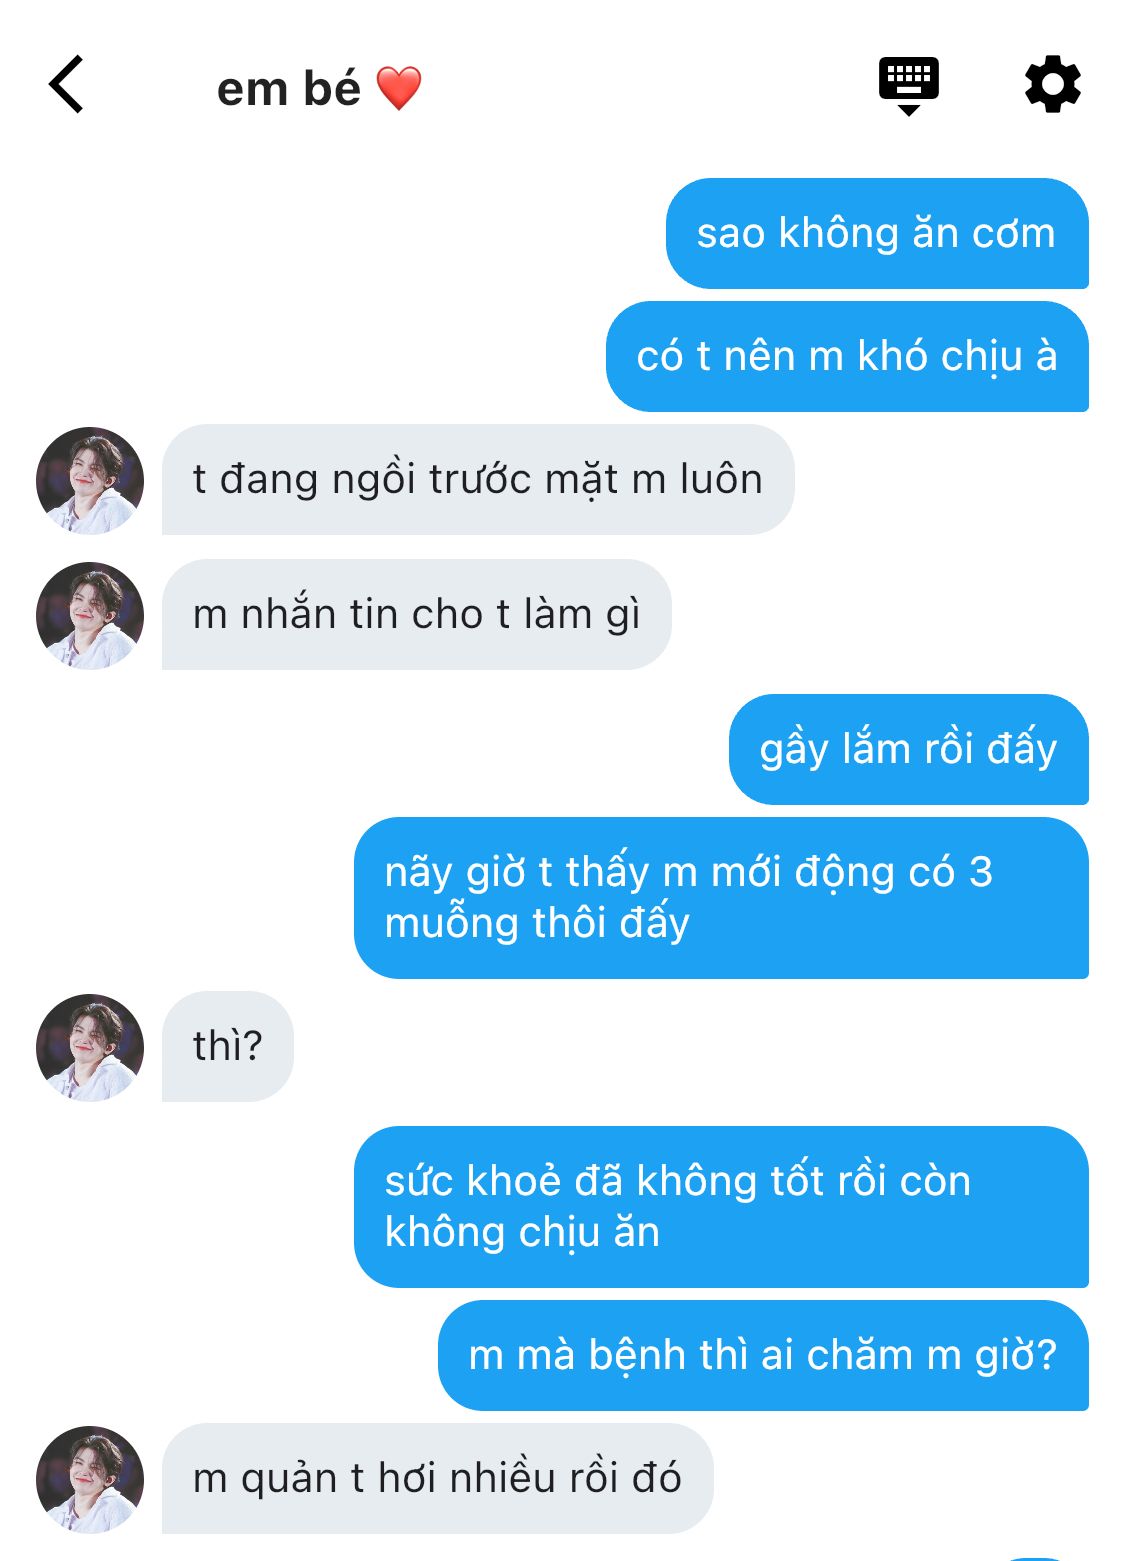Select the "thì?" reply bubble
The image size is (1125, 1561).
click(228, 1047)
